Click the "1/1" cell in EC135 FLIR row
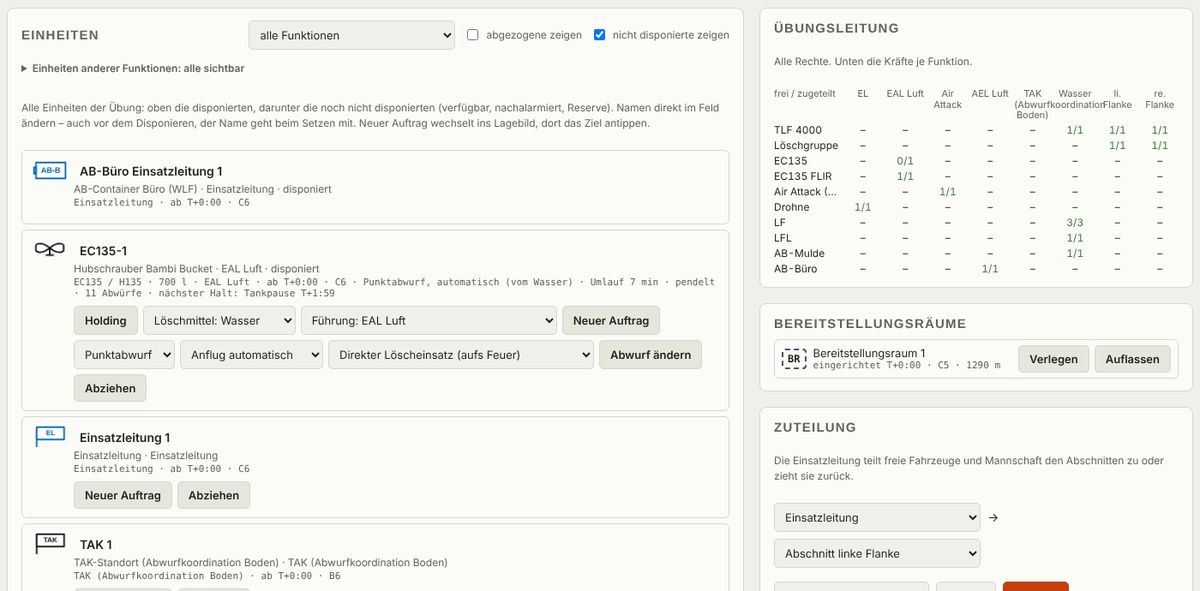1200x591 pixels. click(x=905, y=176)
